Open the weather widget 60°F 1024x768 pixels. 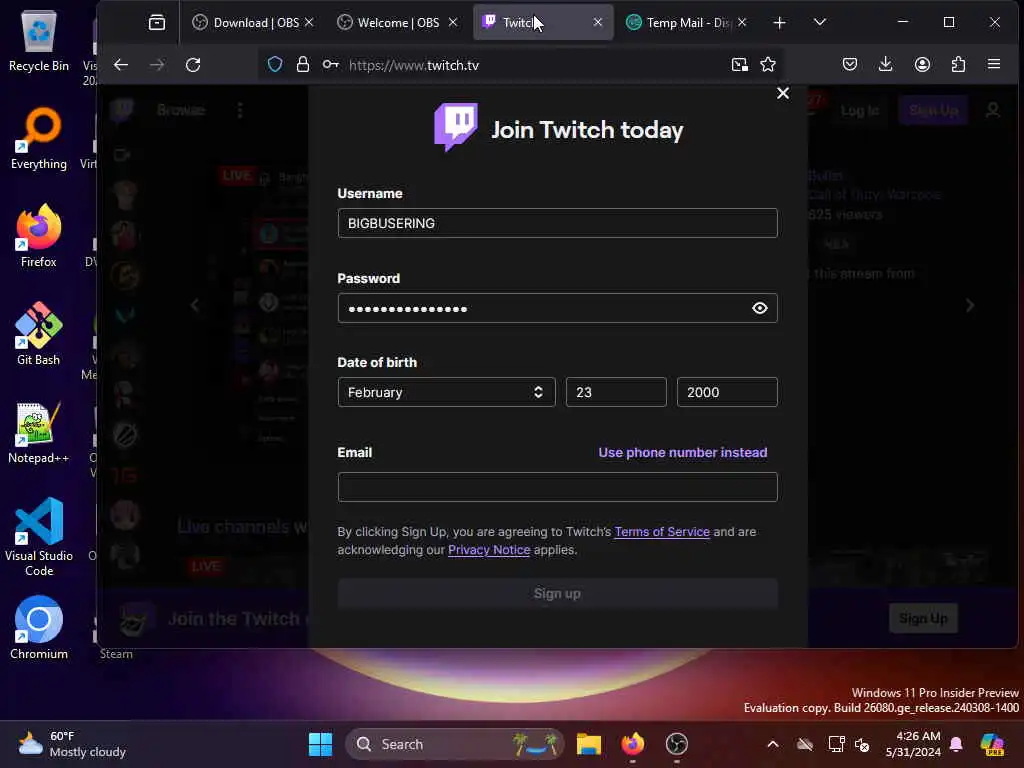coord(72,744)
